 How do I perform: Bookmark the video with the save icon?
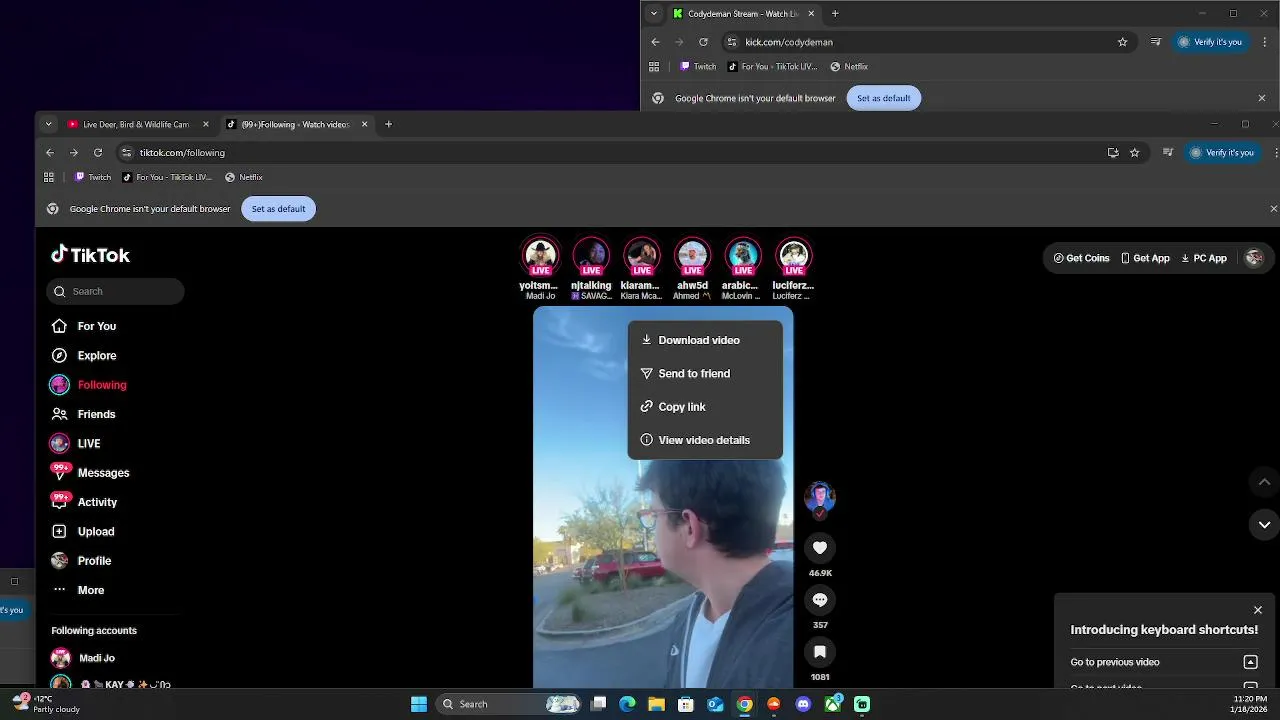point(820,651)
